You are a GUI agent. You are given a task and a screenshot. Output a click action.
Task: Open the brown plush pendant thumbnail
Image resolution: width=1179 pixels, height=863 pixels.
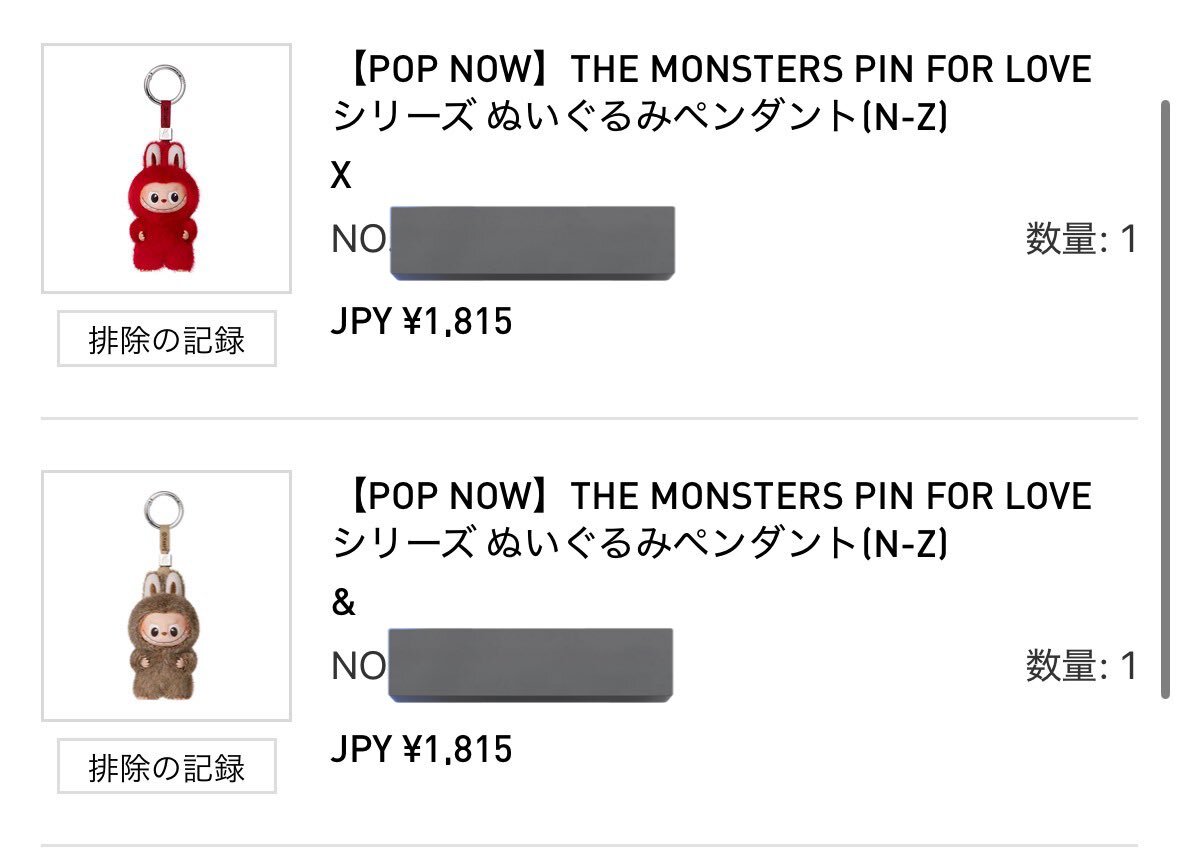166,596
